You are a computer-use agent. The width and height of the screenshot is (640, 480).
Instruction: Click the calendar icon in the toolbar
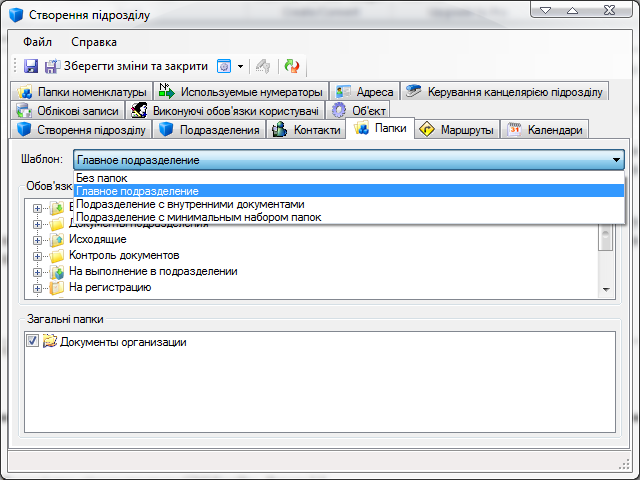tap(224, 66)
